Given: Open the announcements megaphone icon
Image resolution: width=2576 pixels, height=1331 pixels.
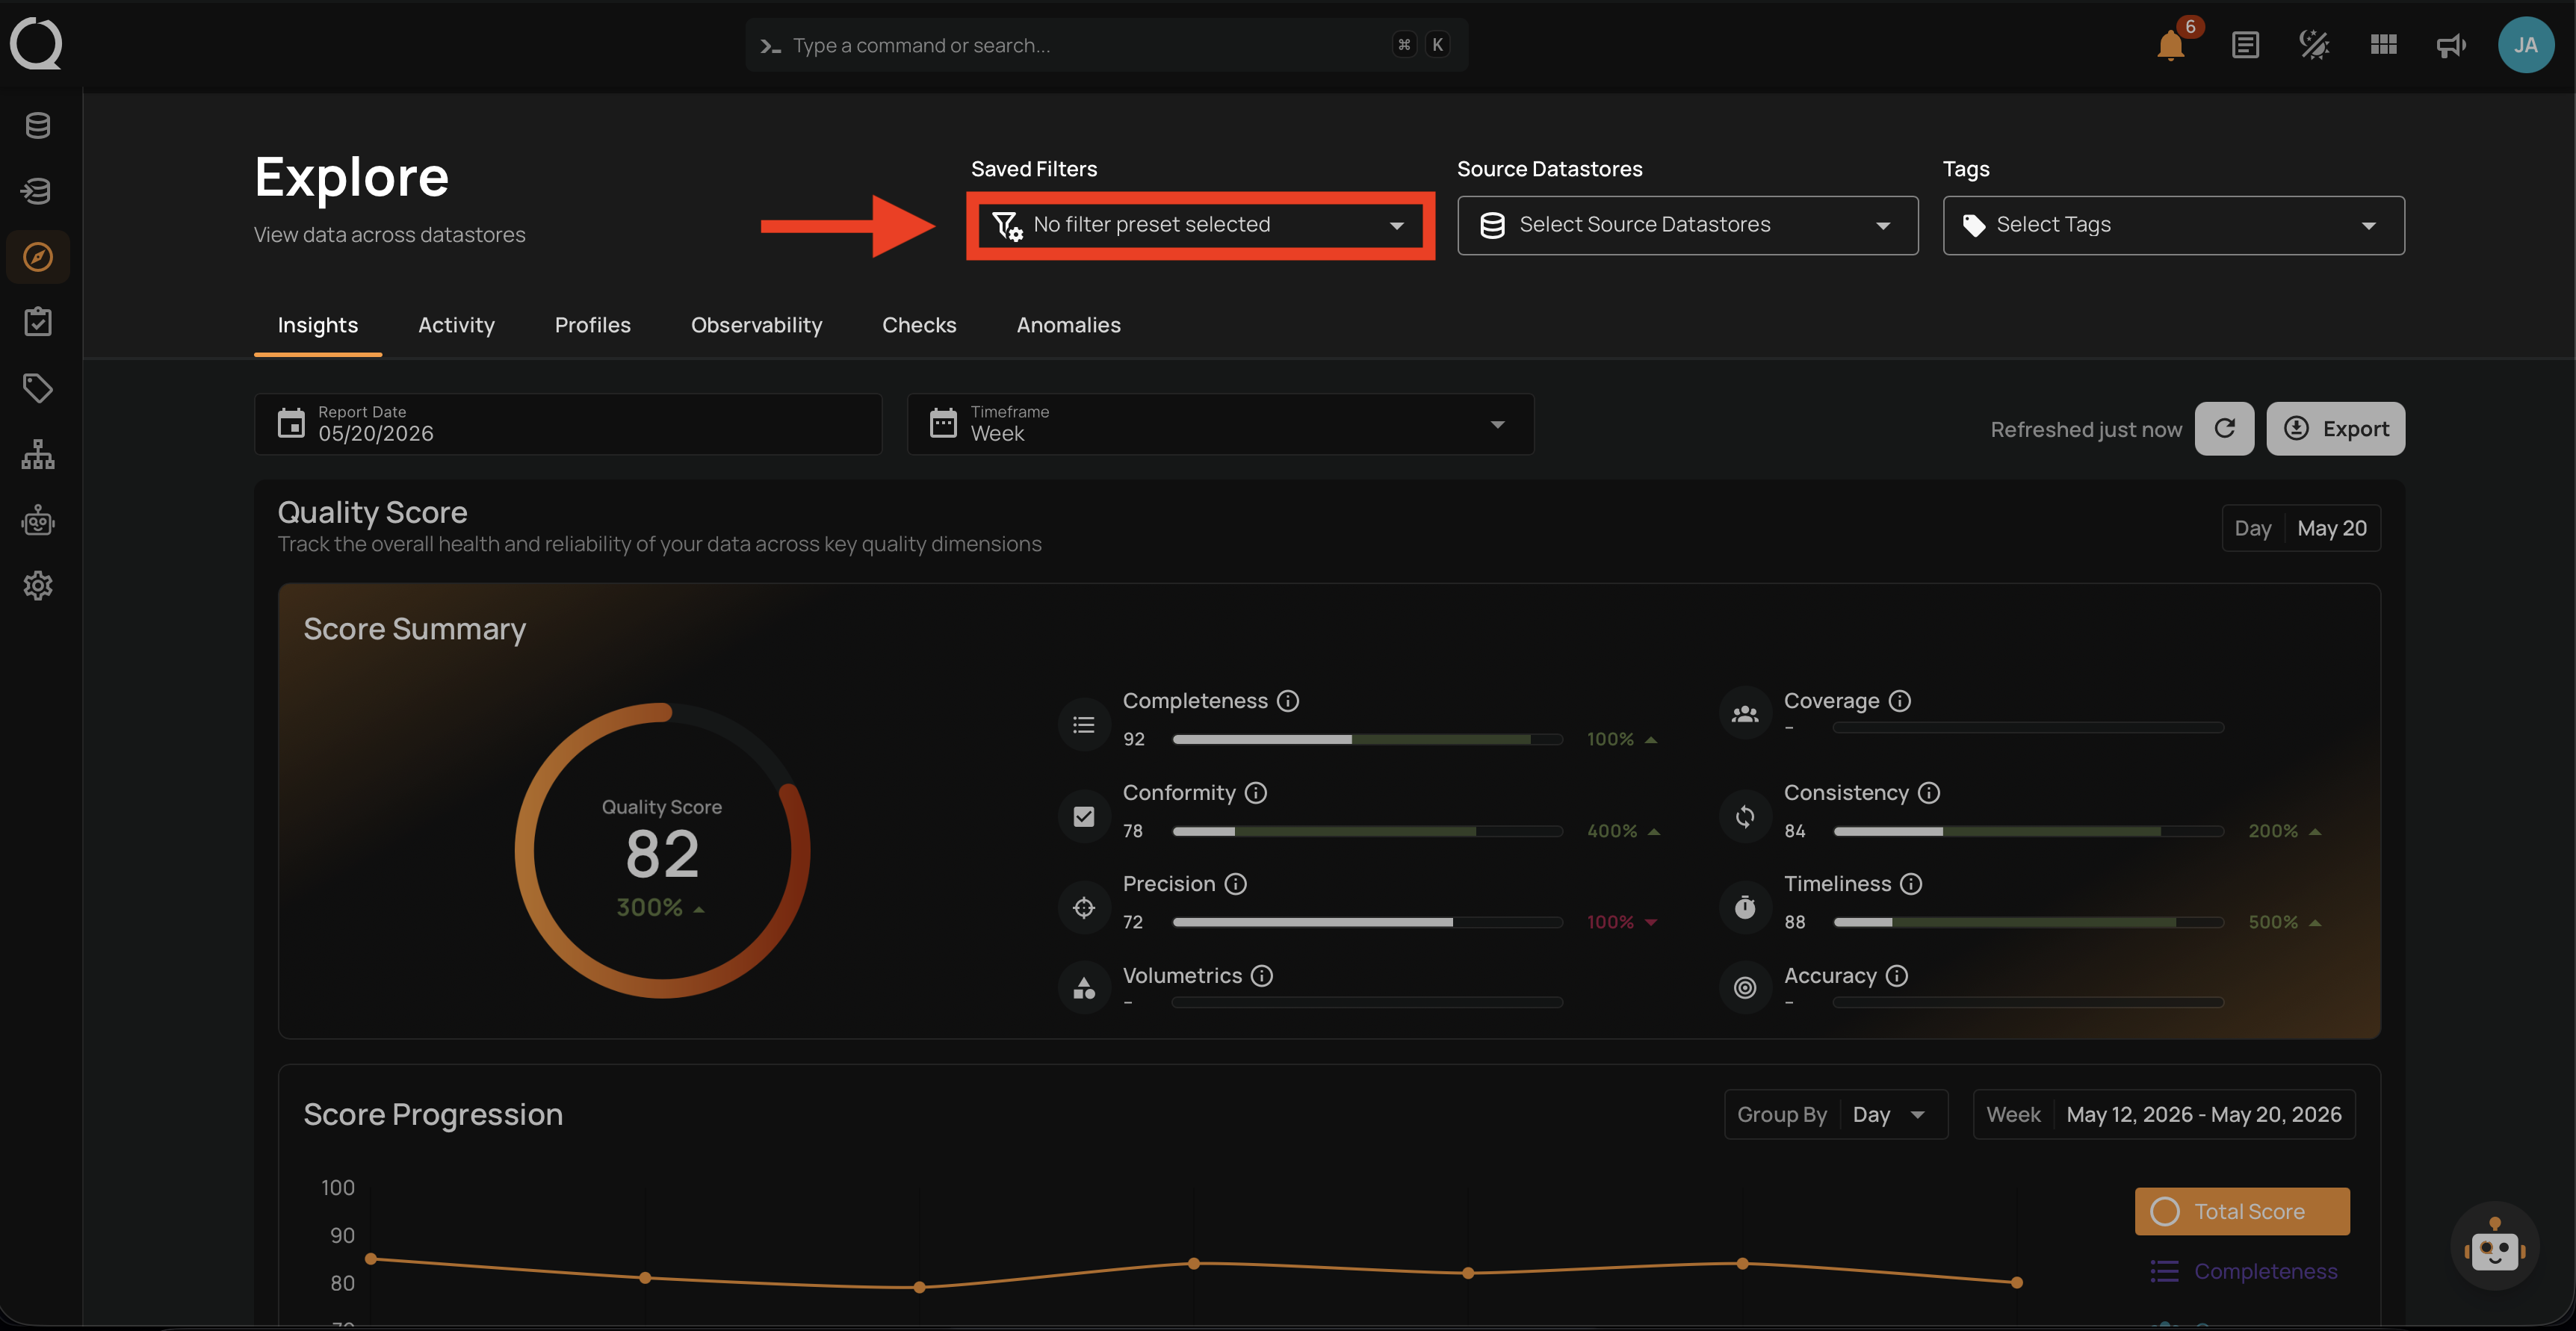Looking at the screenshot, I should (2451, 45).
